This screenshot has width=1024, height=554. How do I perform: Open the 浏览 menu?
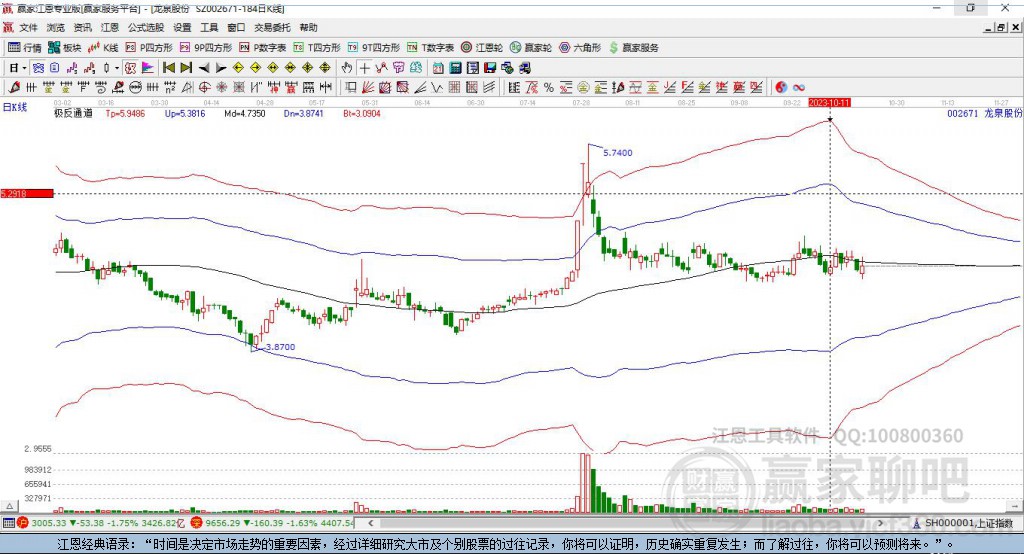pyautogui.click(x=56, y=27)
